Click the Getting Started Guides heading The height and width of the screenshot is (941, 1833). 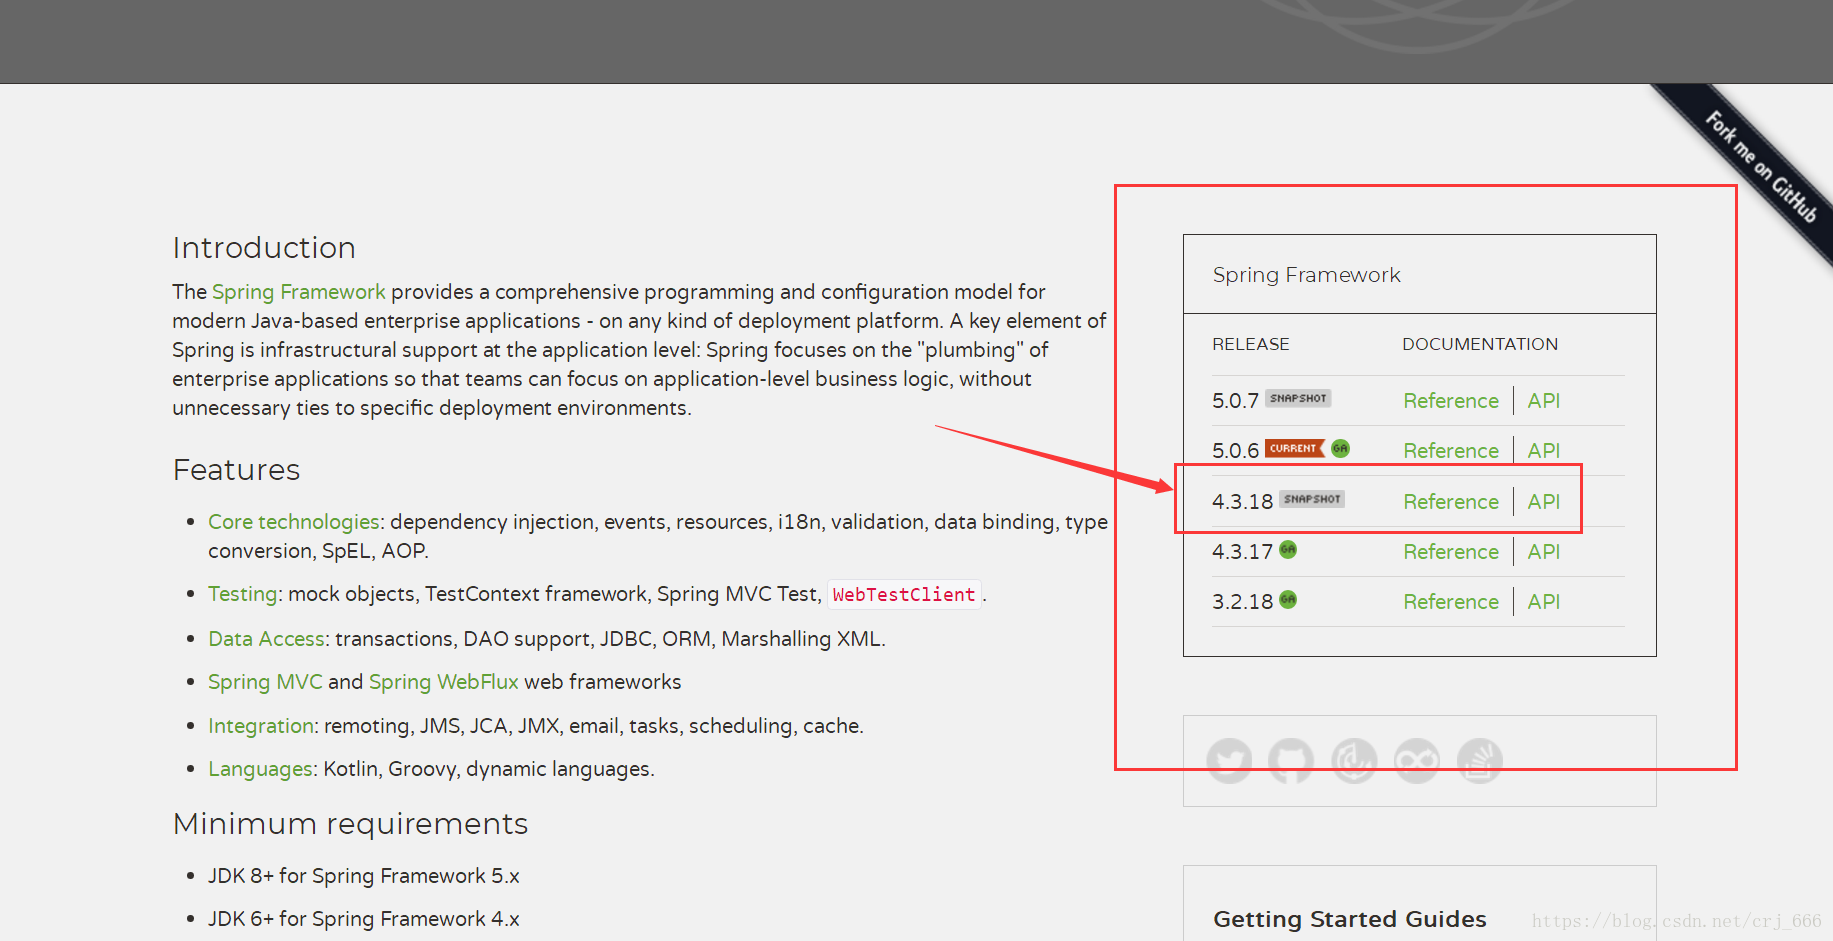[1350, 919]
